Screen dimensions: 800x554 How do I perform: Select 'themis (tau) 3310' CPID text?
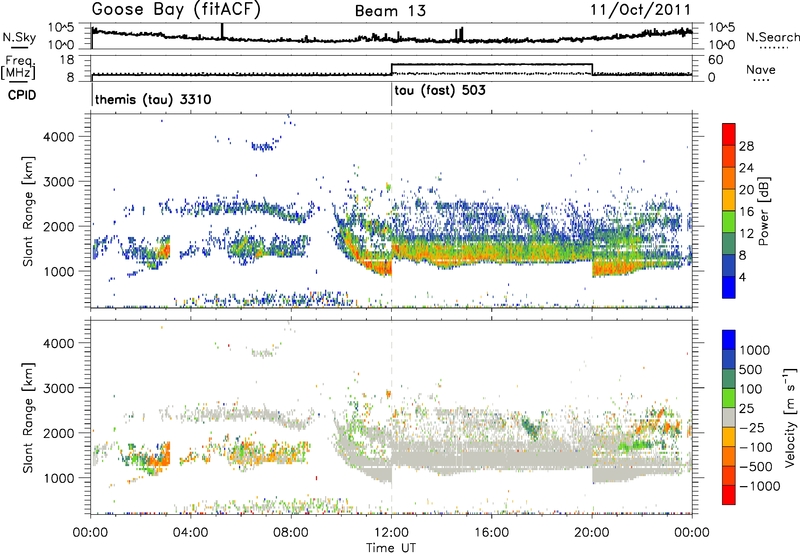pos(153,99)
